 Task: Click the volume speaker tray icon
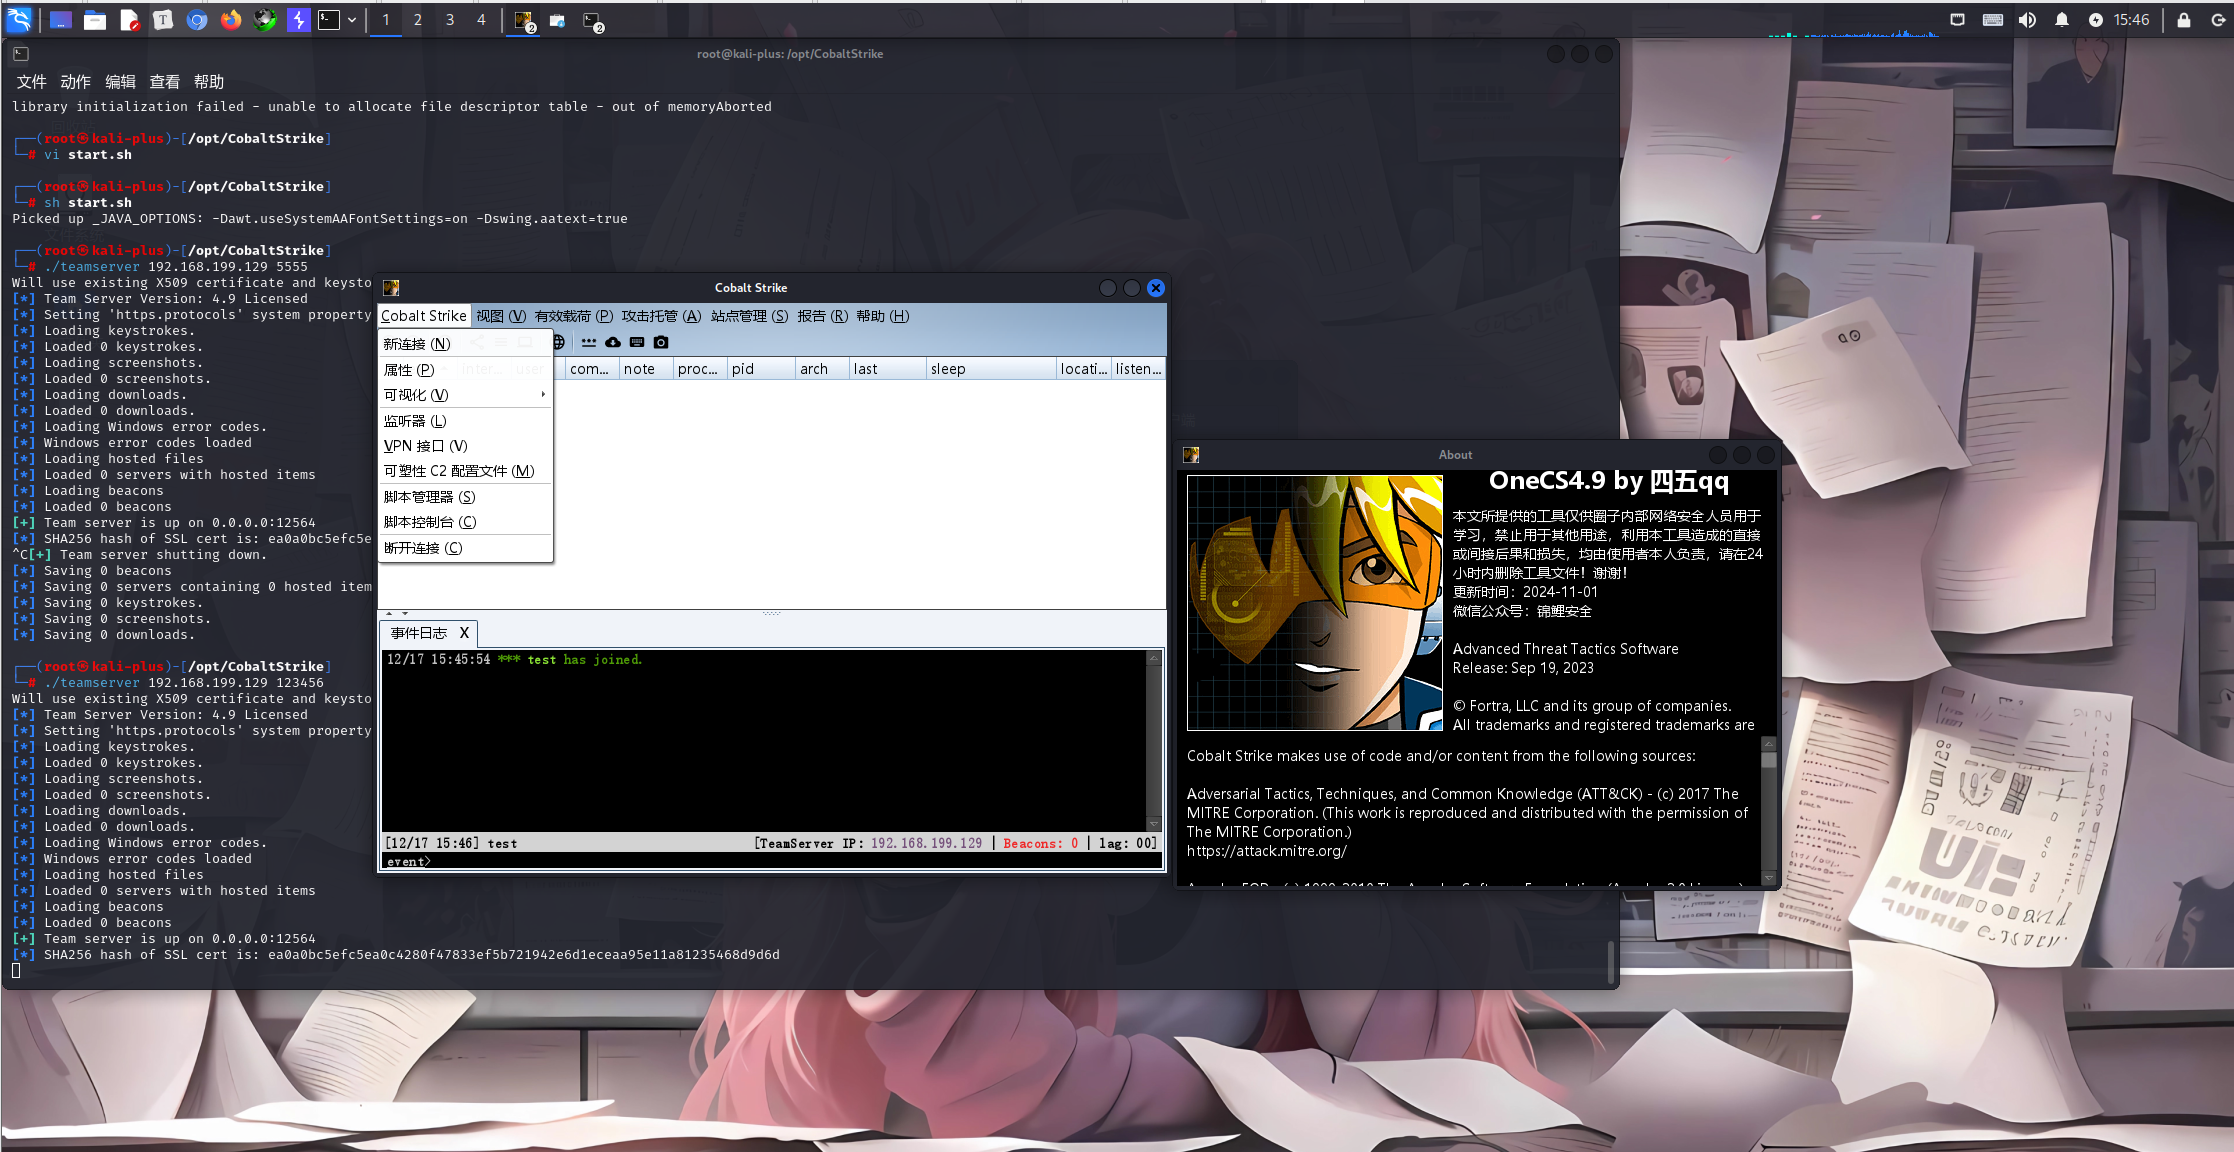[2027, 20]
